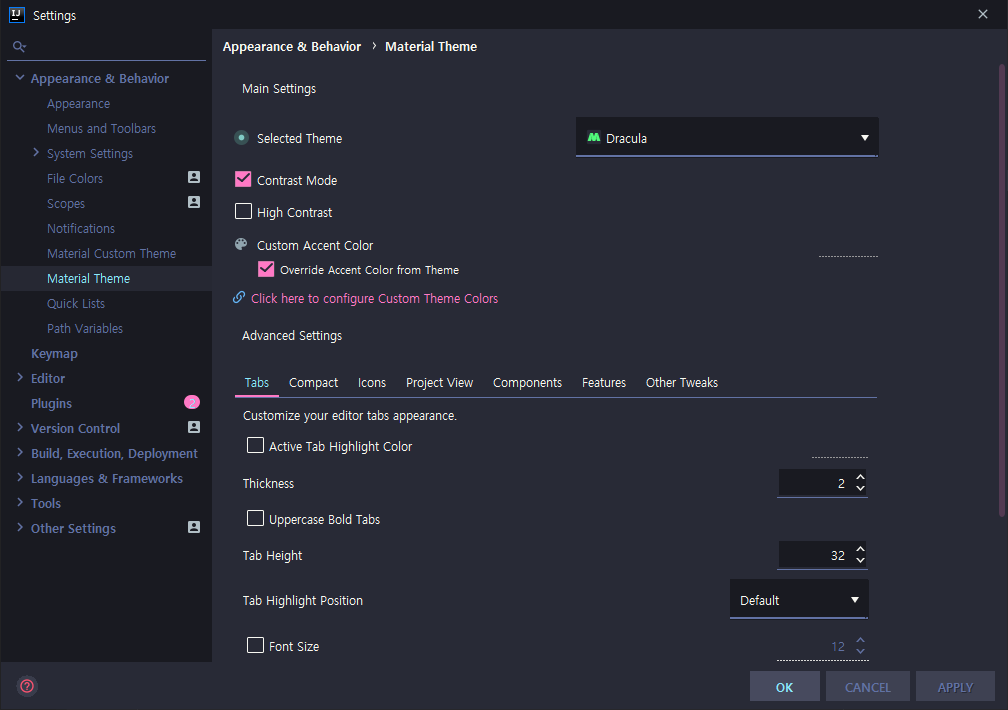The height and width of the screenshot is (710, 1008).
Task: Click the search magnifier icon in the sidebar
Action: coord(19,46)
